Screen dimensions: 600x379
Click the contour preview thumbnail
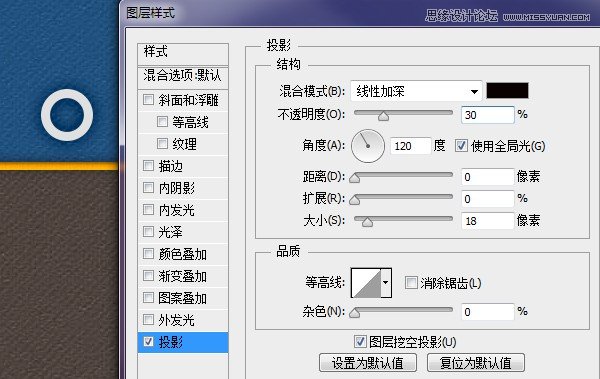(x=366, y=283)
